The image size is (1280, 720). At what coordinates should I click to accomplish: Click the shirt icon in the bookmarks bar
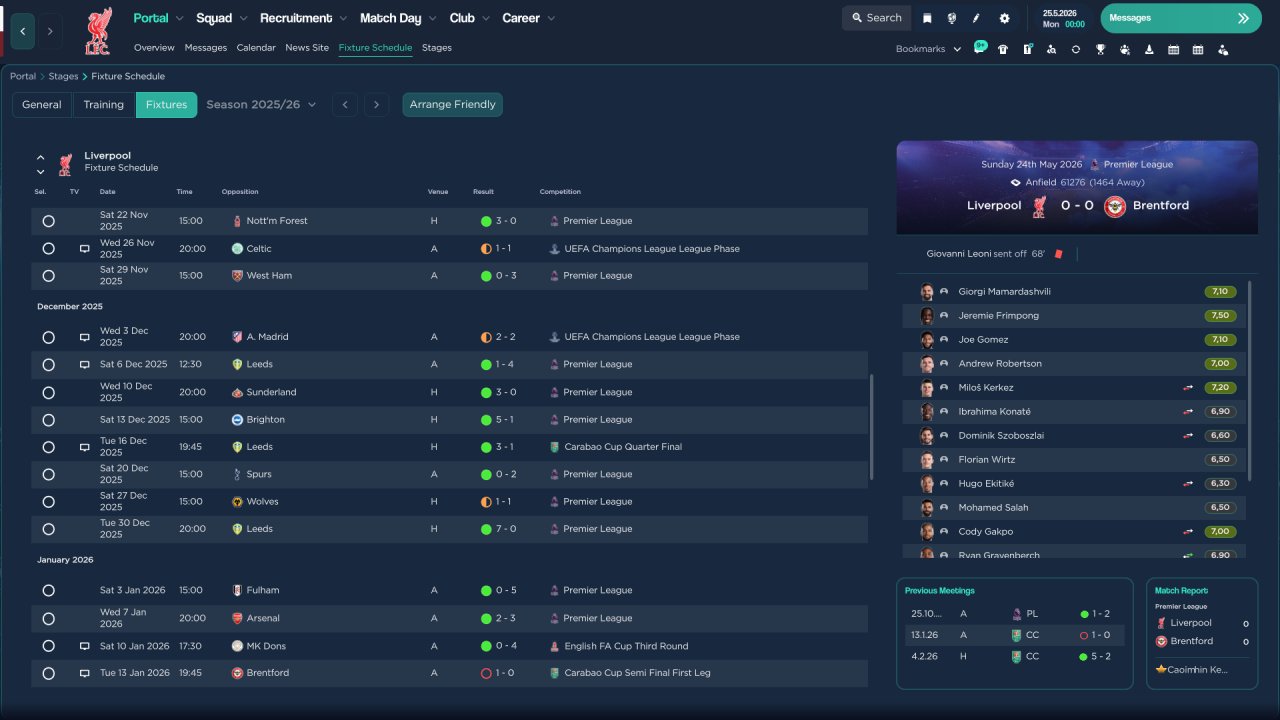pyautogui.click(x=1003, y=49)
